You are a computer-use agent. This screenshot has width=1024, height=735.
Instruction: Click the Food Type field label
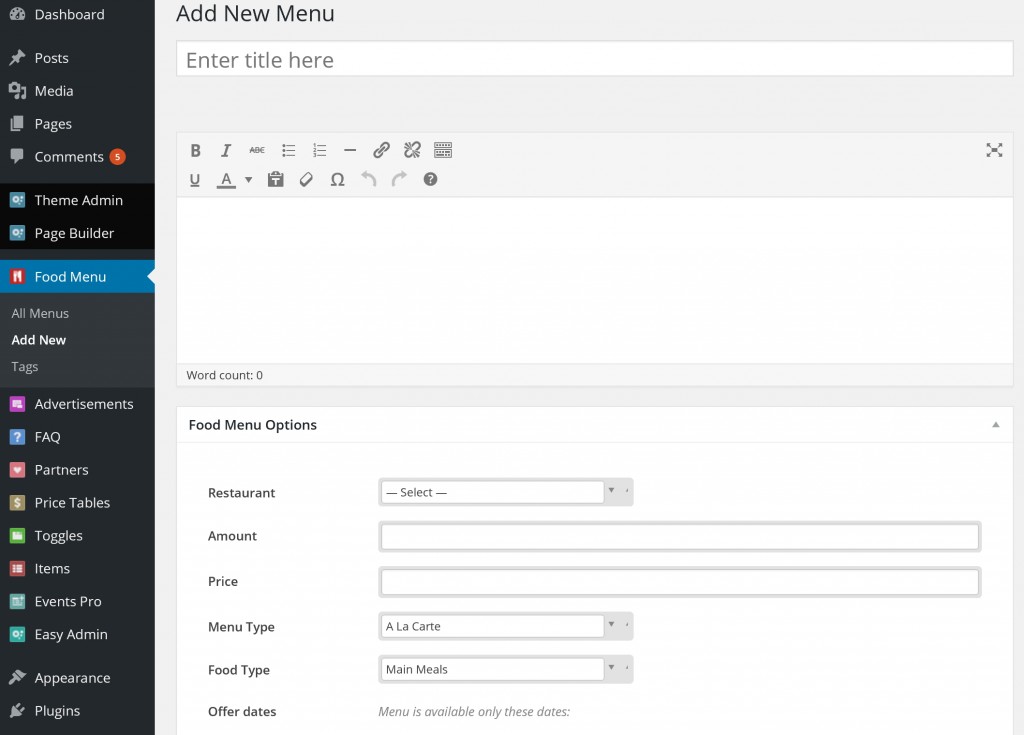tap(239, 670)
